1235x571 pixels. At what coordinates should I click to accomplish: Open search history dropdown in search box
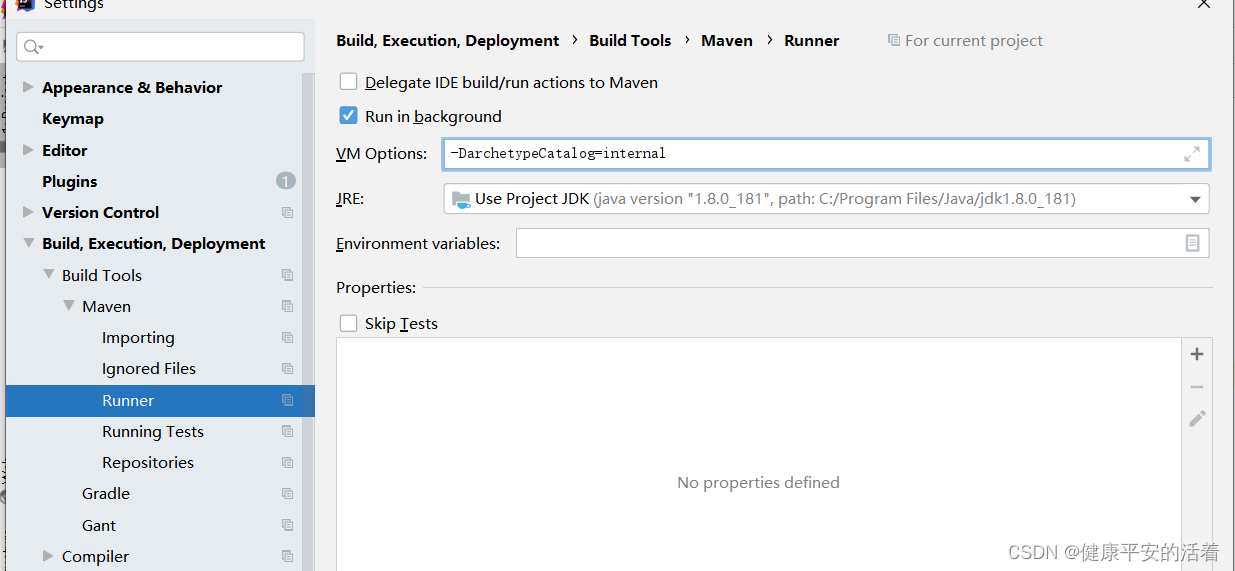(41, 48)
